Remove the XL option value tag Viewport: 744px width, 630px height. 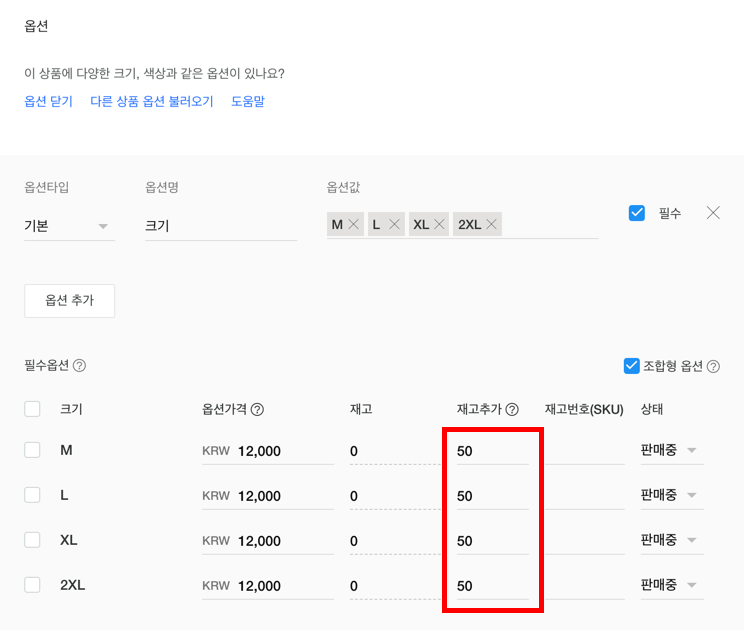pyautogui.click(x=439, y=225)
